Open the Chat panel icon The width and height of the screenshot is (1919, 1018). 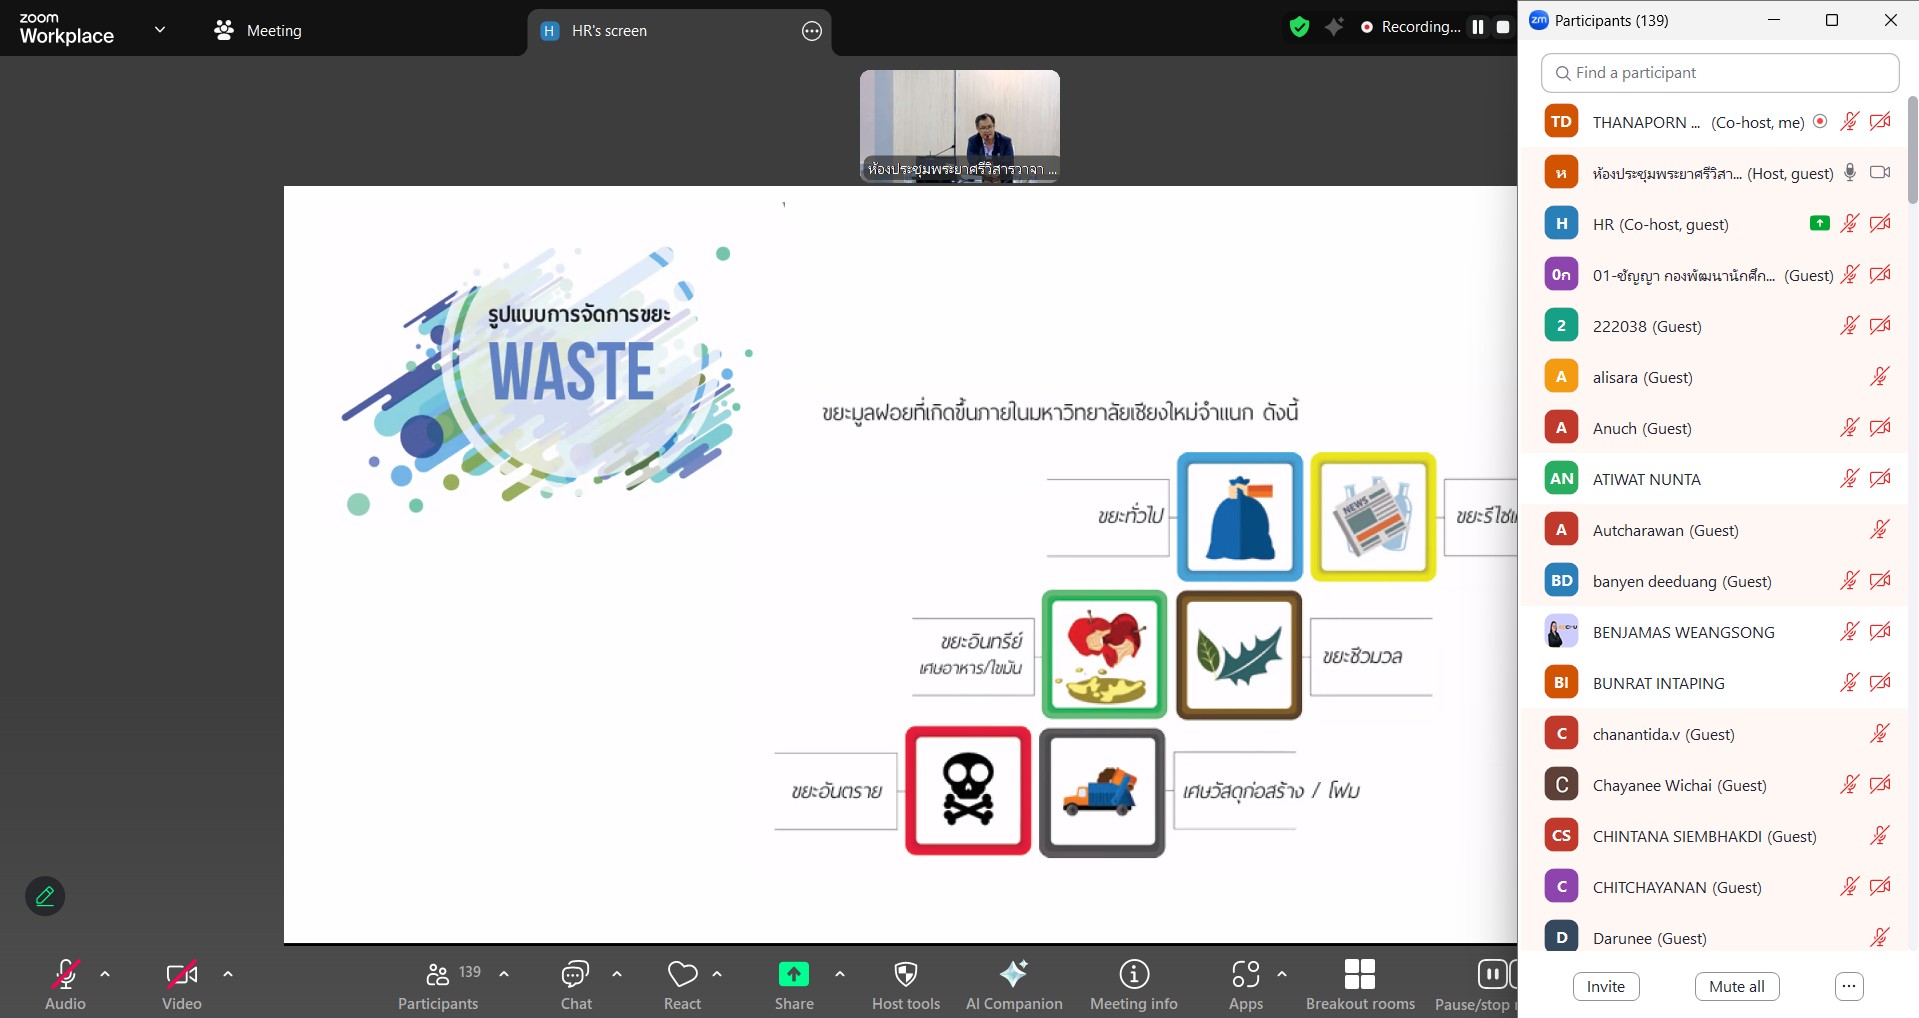575,975
